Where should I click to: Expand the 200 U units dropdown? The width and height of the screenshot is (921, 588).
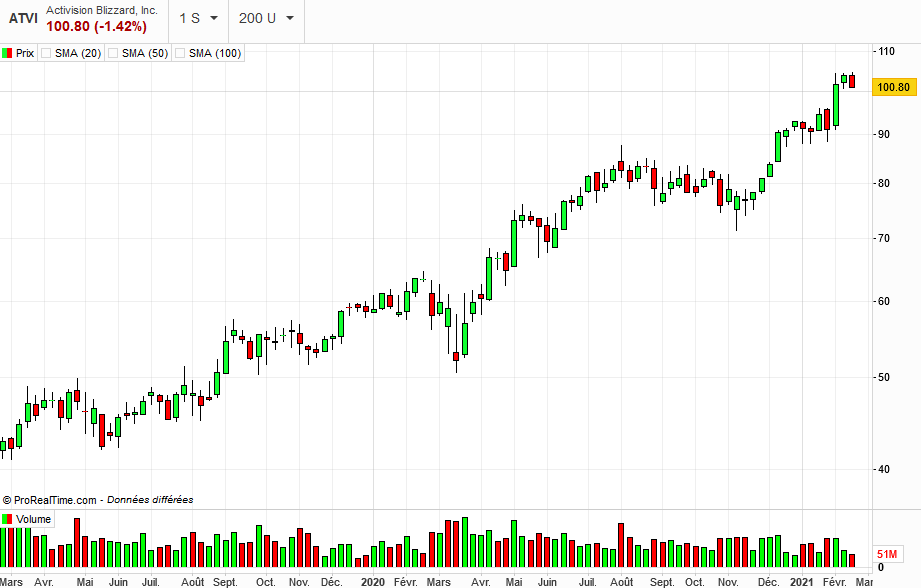point(266,18)
